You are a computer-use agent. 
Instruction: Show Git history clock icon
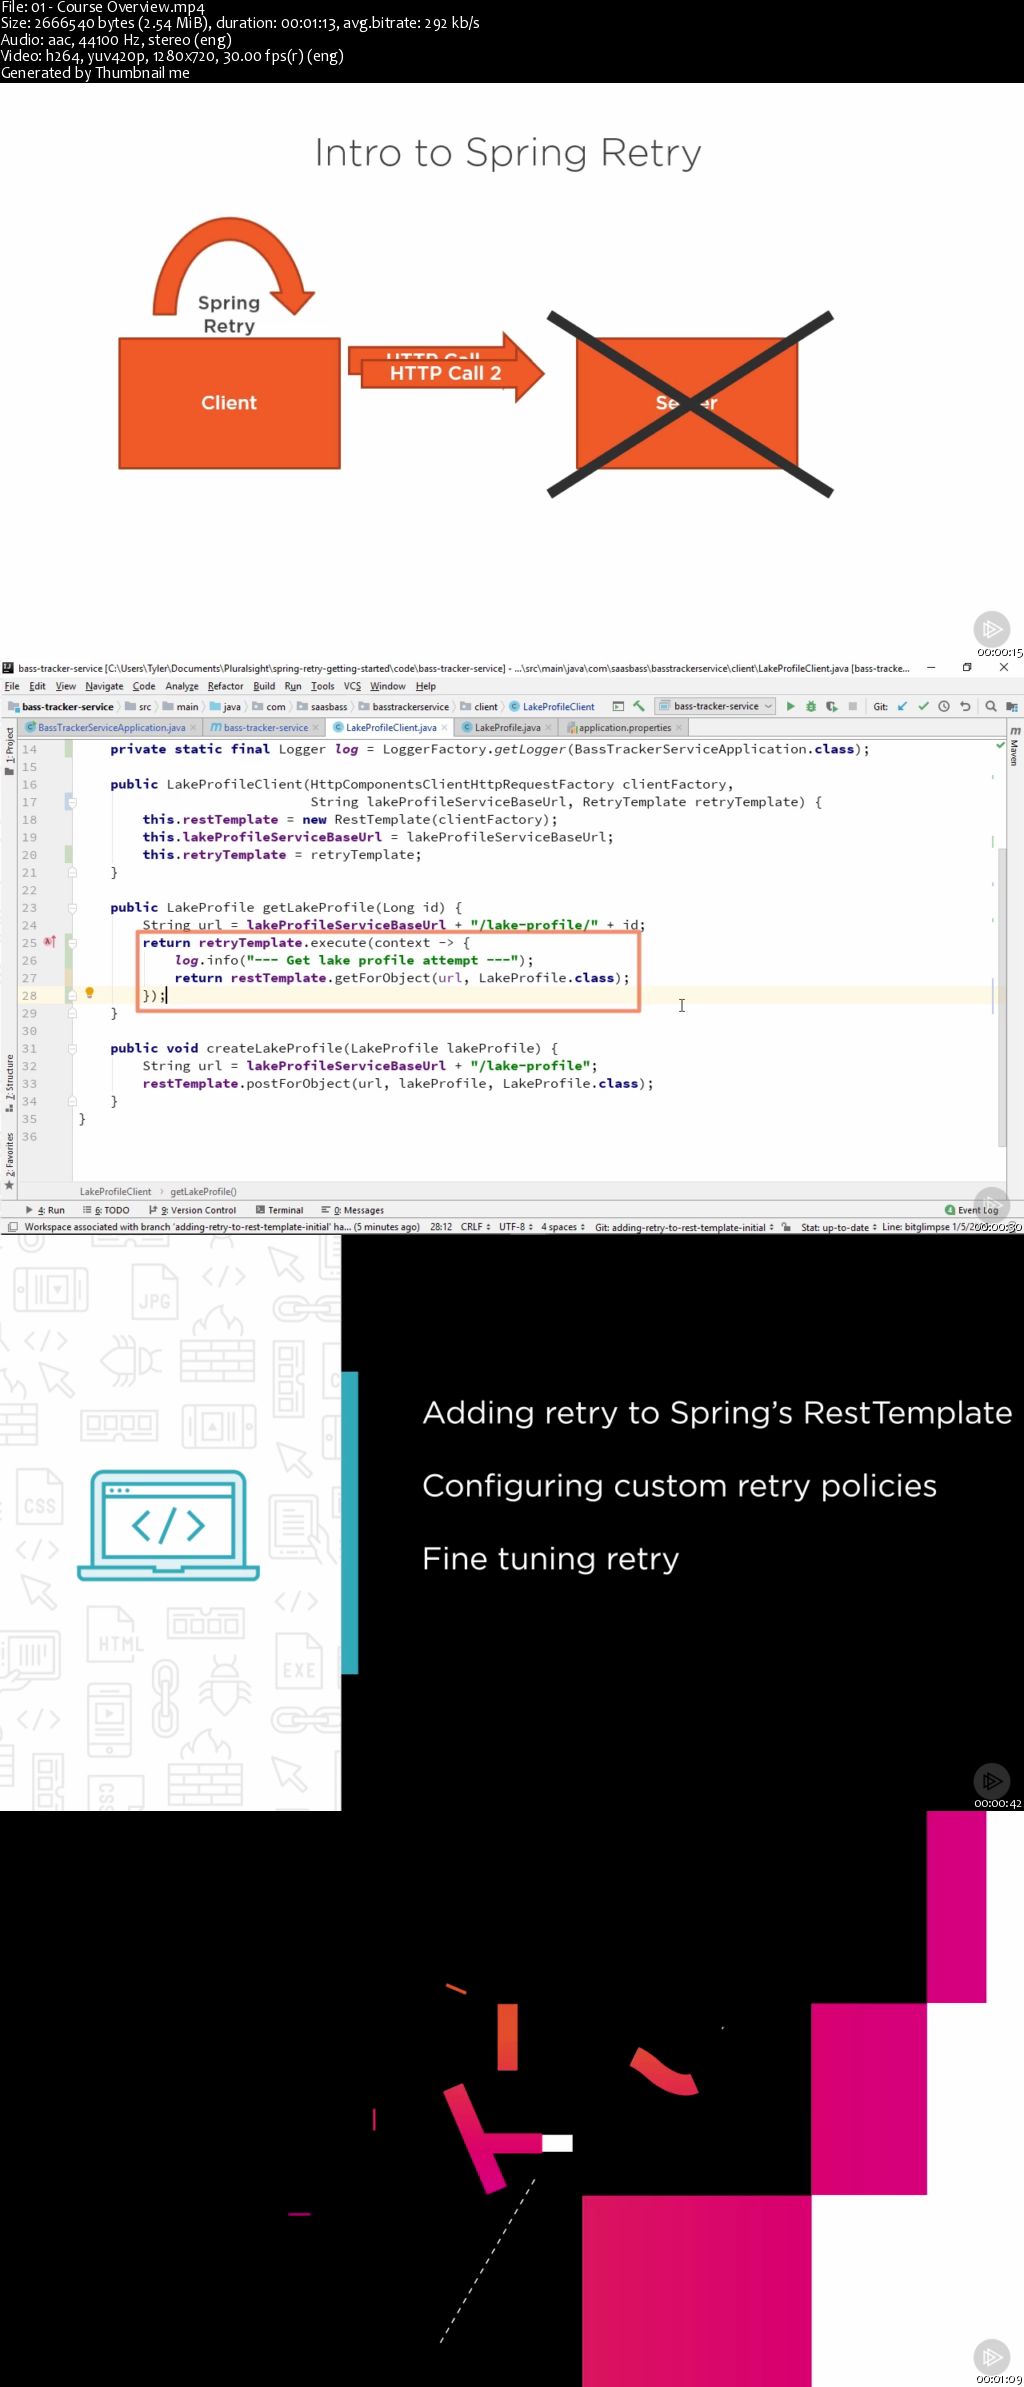click(x=943, y=706)
